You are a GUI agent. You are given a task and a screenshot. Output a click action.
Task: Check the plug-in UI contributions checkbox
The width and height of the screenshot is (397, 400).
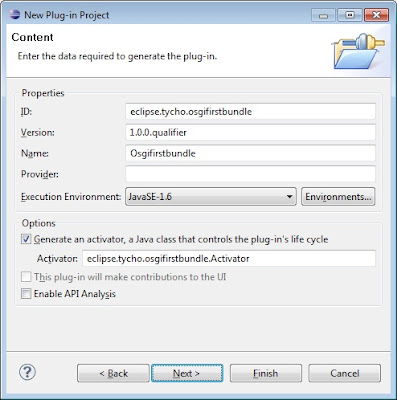pos(26,277)
